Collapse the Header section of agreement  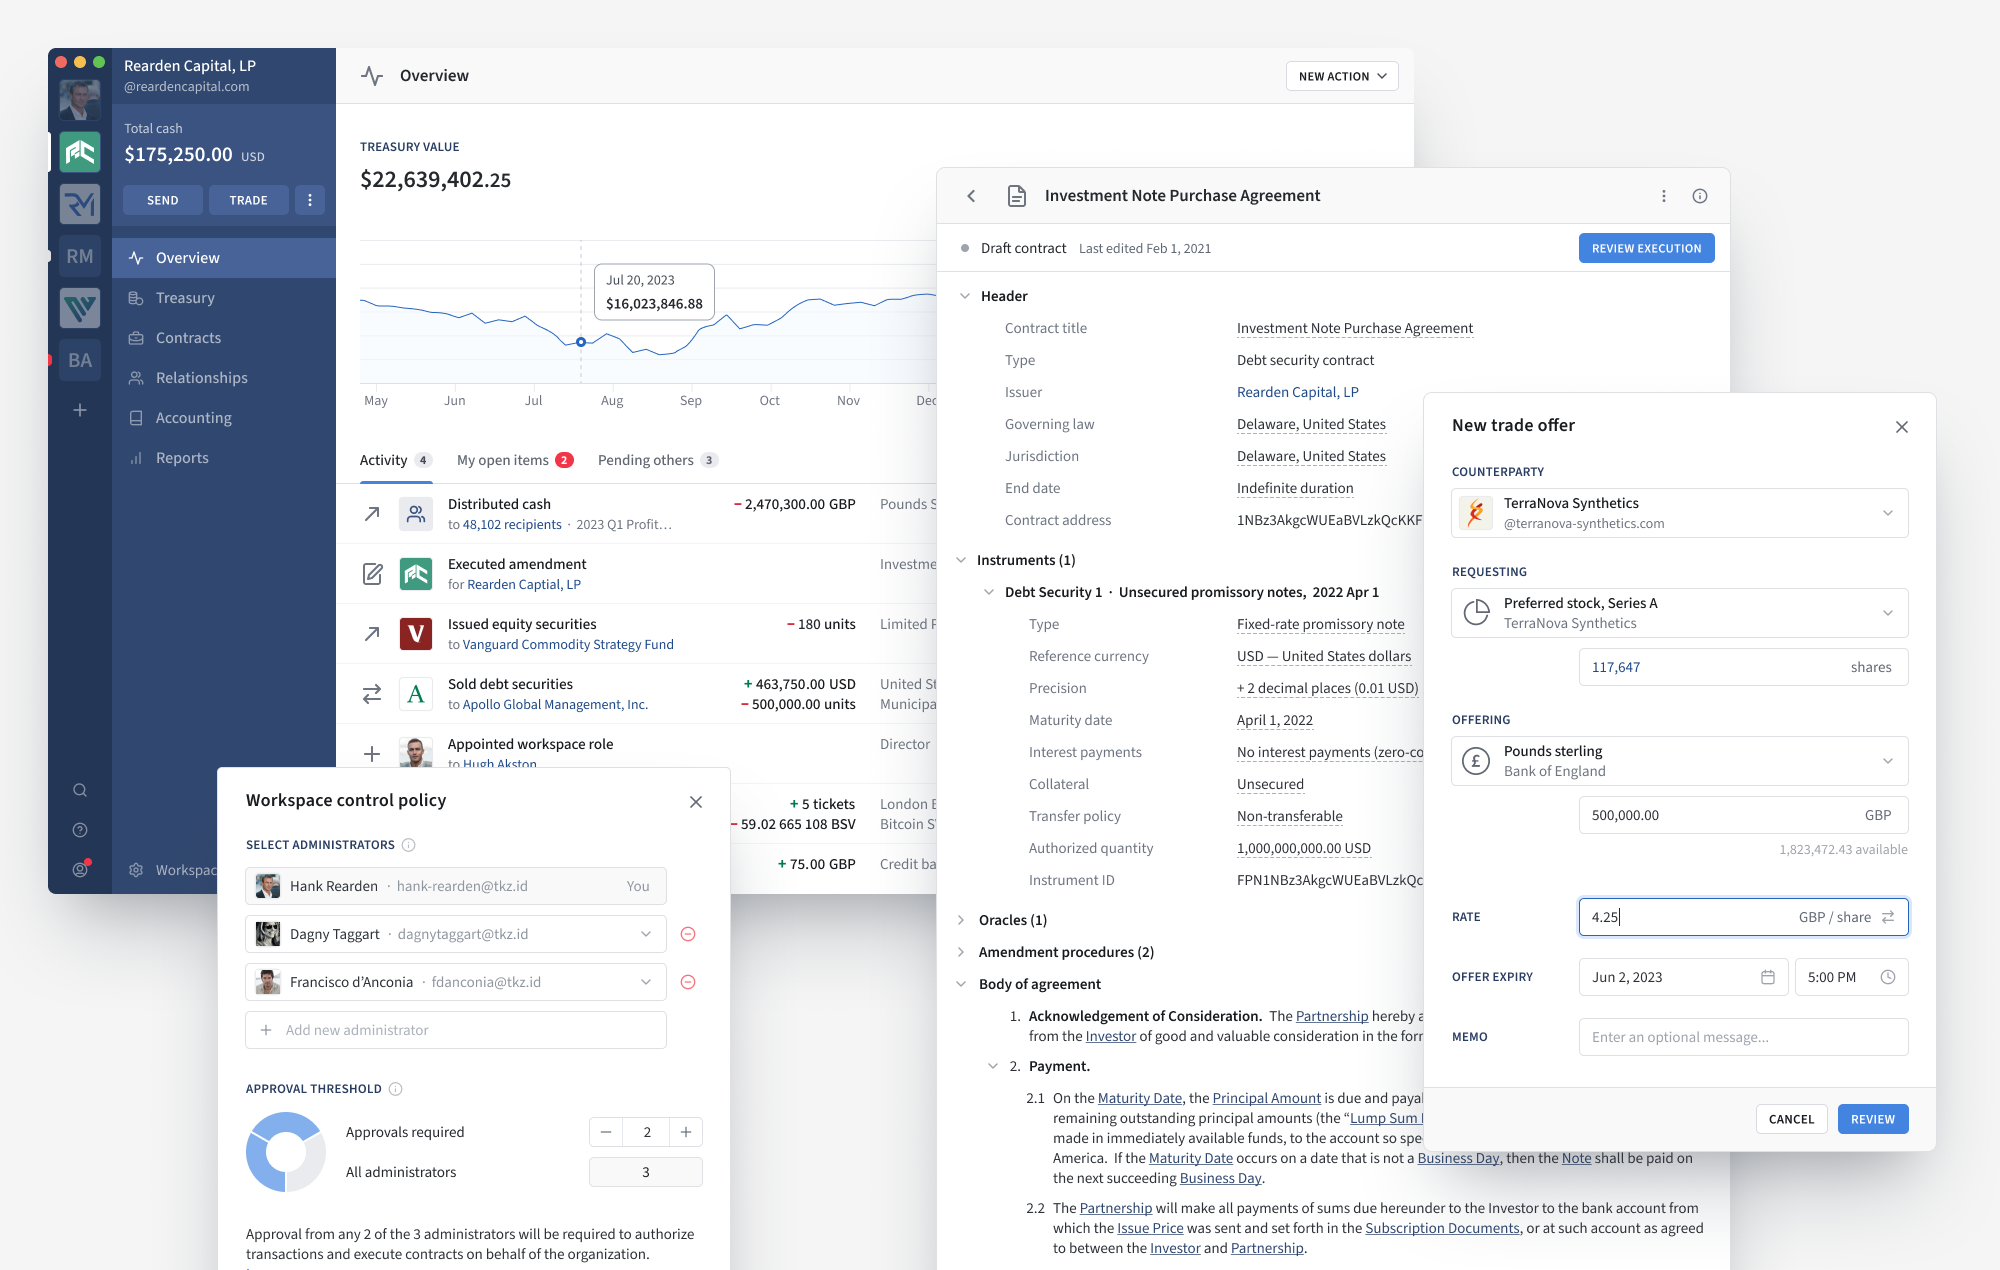[965, 296]
